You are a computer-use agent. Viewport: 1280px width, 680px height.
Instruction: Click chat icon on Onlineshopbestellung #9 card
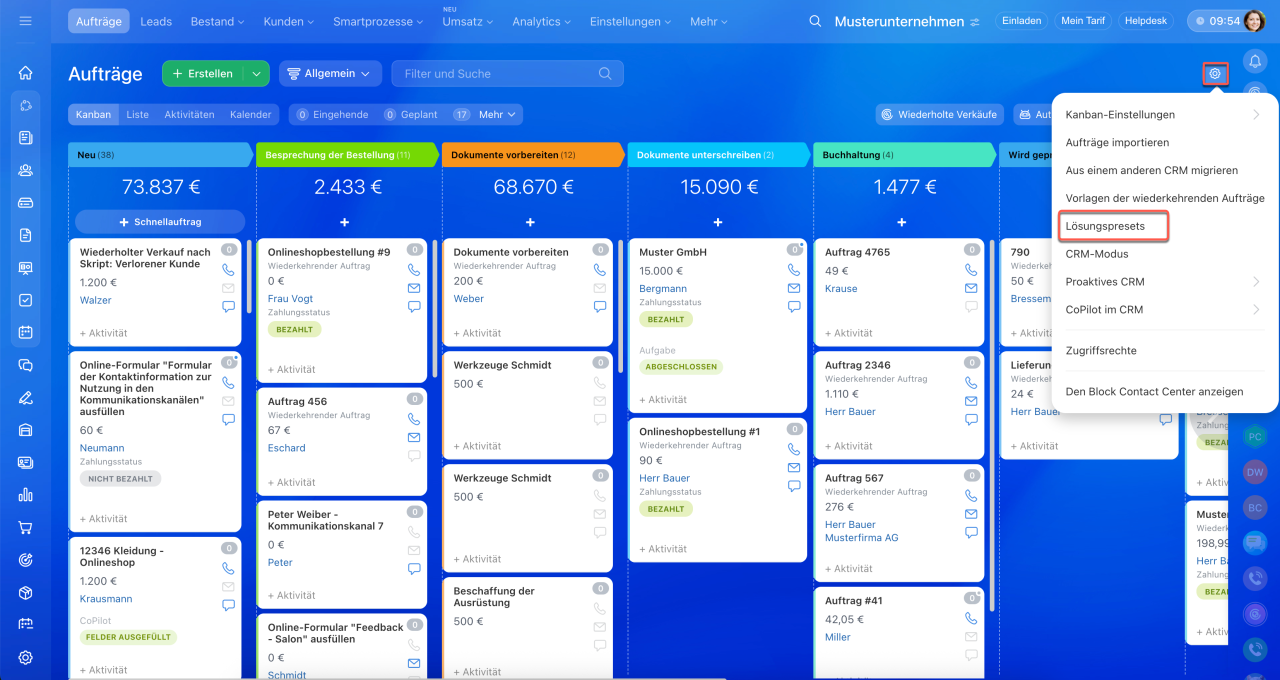(x=414, y=306)
